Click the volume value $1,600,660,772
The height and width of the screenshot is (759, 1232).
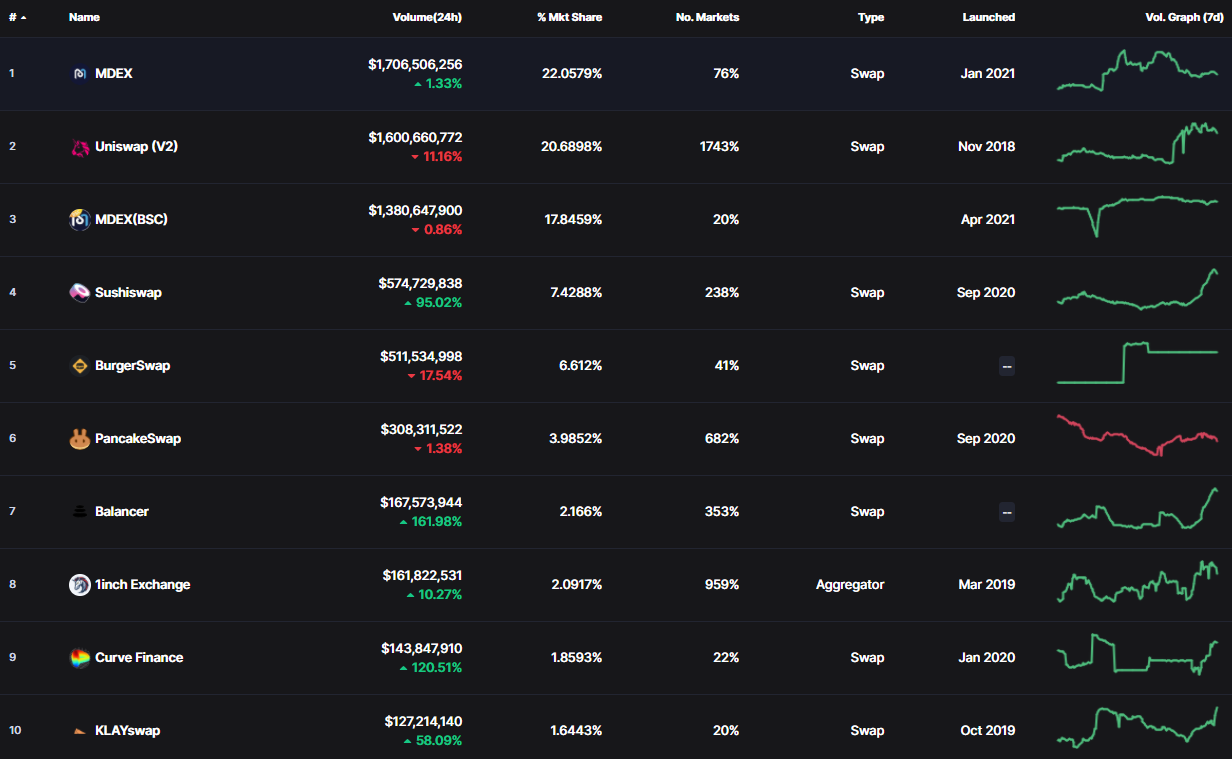click(x=415, y=137)
